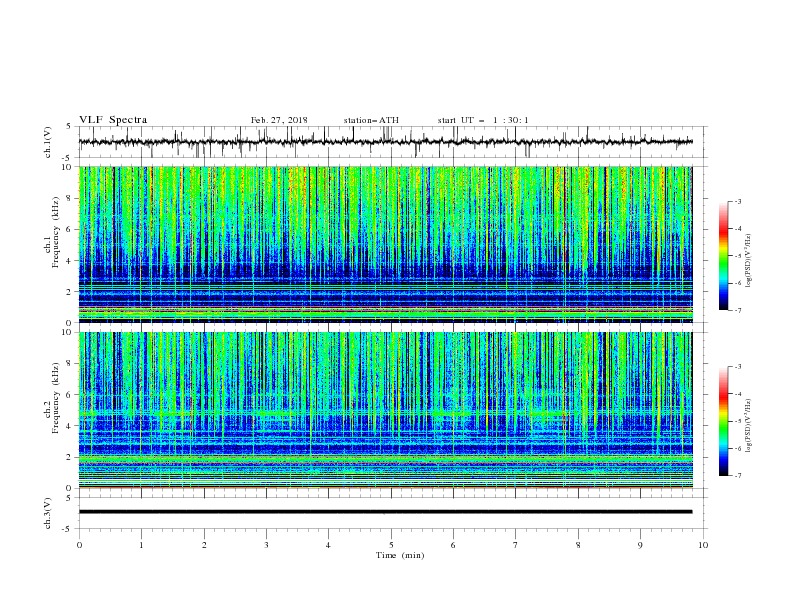Screen dimensions: 792x612
Task: Click the '6' kHz tick on ch.2 axis
Action: (70, 395)
